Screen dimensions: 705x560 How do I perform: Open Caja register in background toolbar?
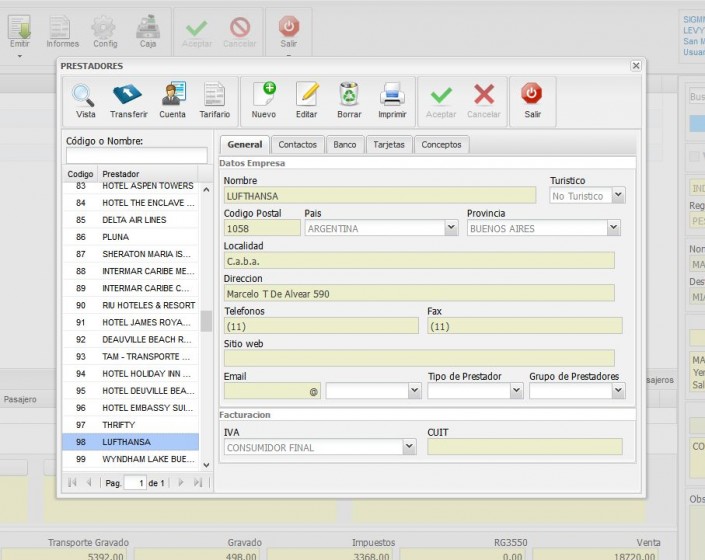tap(148, 31)
